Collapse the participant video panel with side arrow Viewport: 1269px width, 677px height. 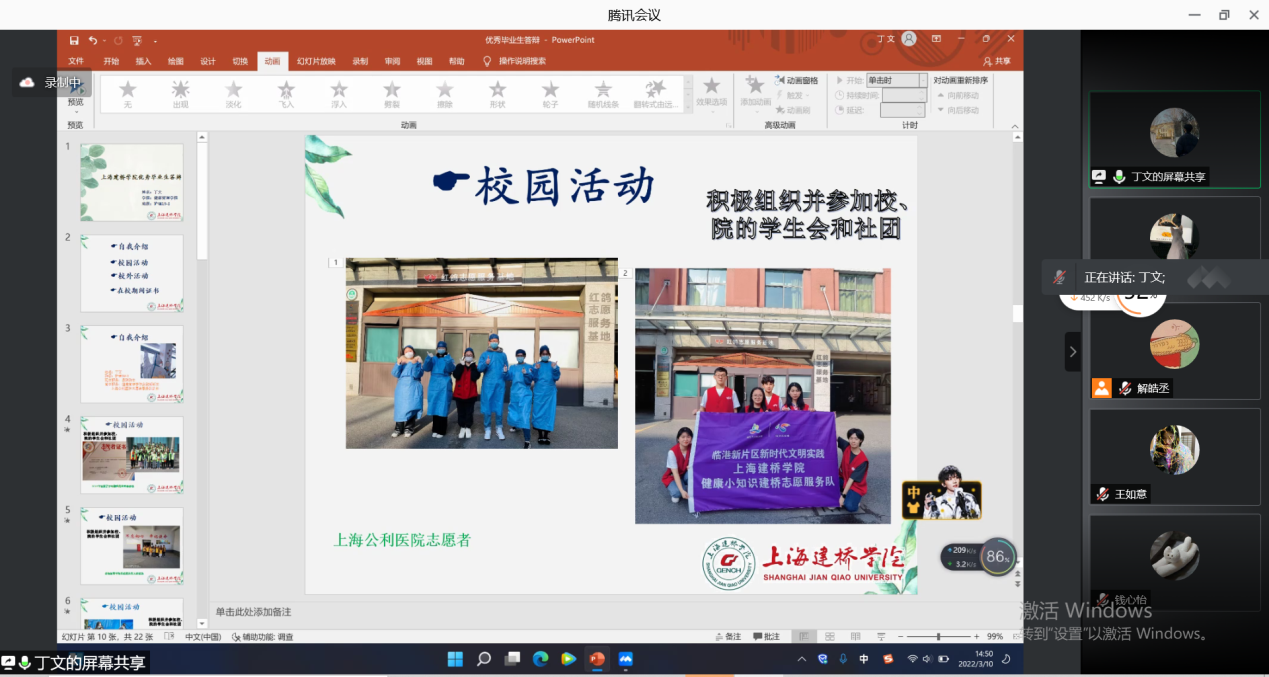[x=1072, y=352]
